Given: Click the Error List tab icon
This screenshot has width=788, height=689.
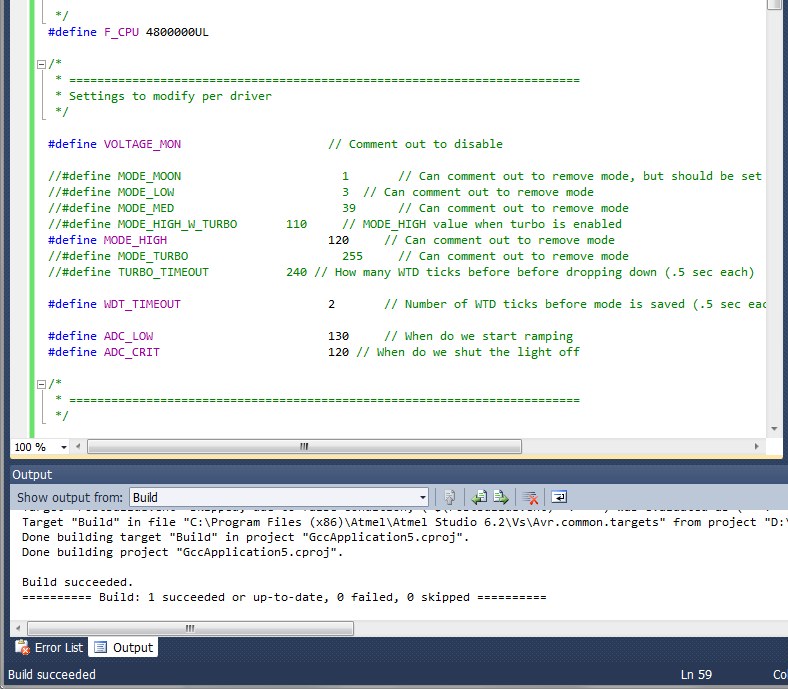Looking at the screenshot, I should click(x=22, y=647).
